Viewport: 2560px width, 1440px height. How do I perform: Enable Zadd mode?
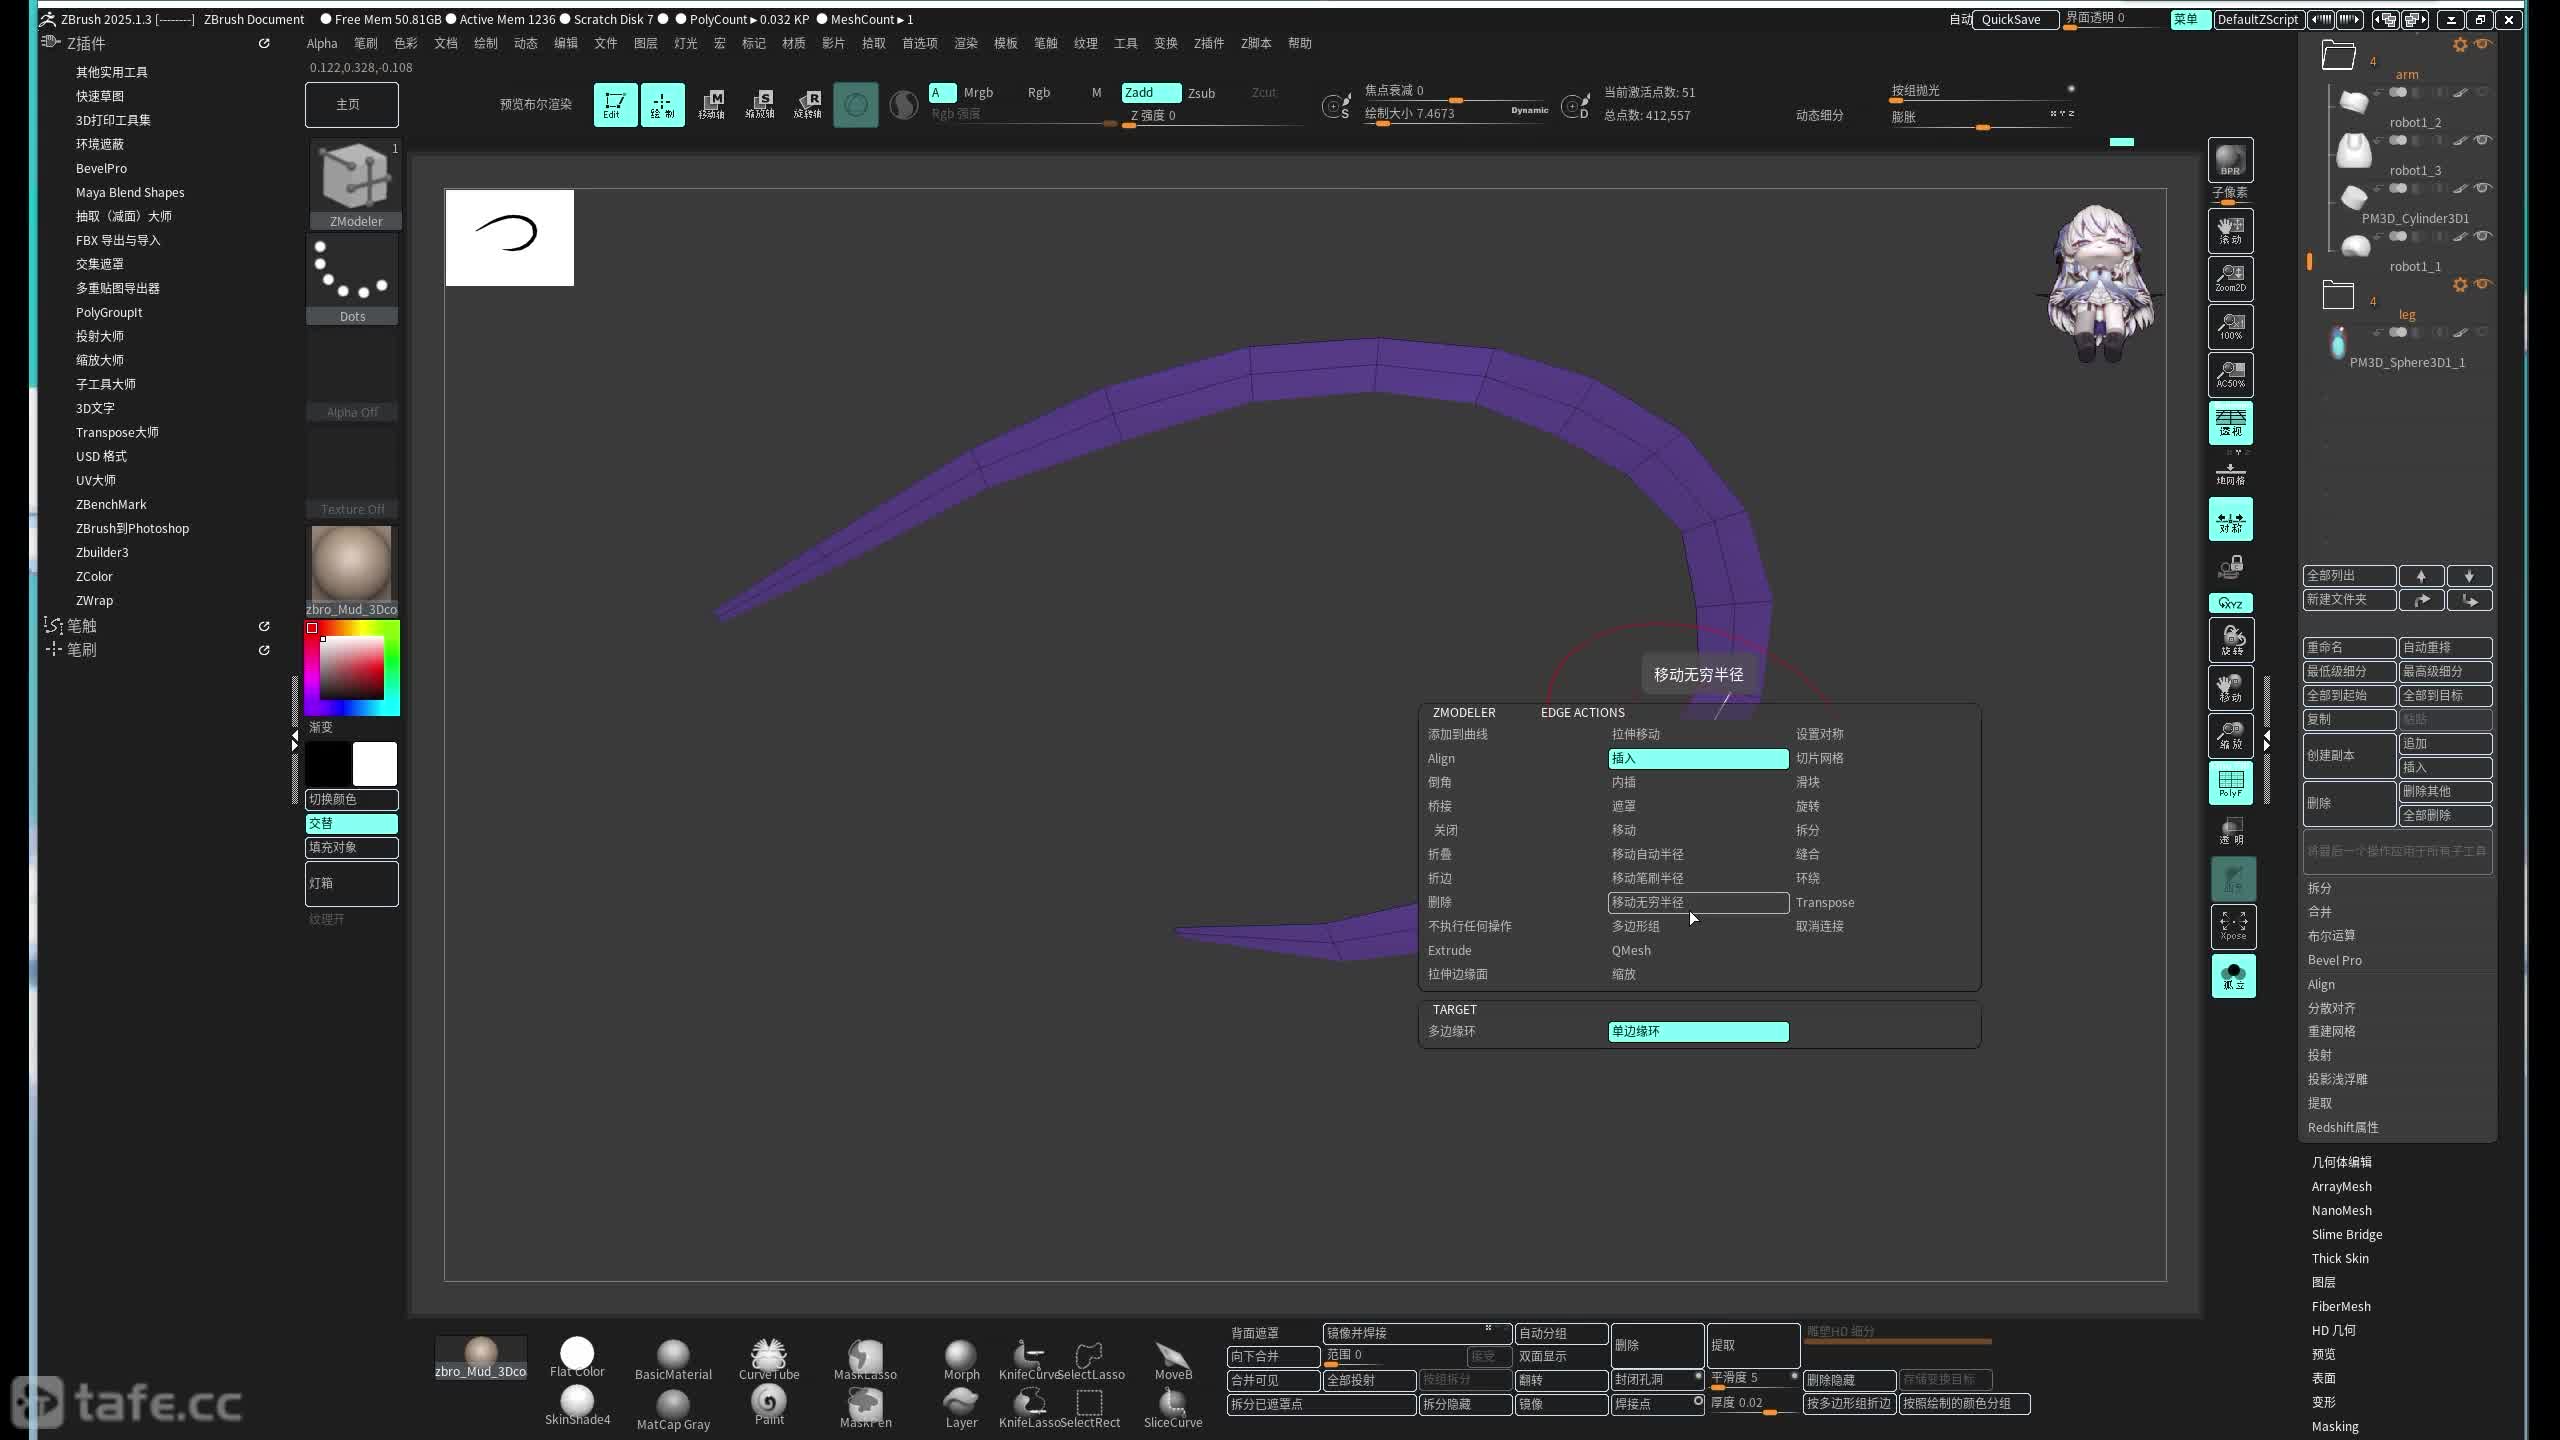click(x=1150, y=93)
